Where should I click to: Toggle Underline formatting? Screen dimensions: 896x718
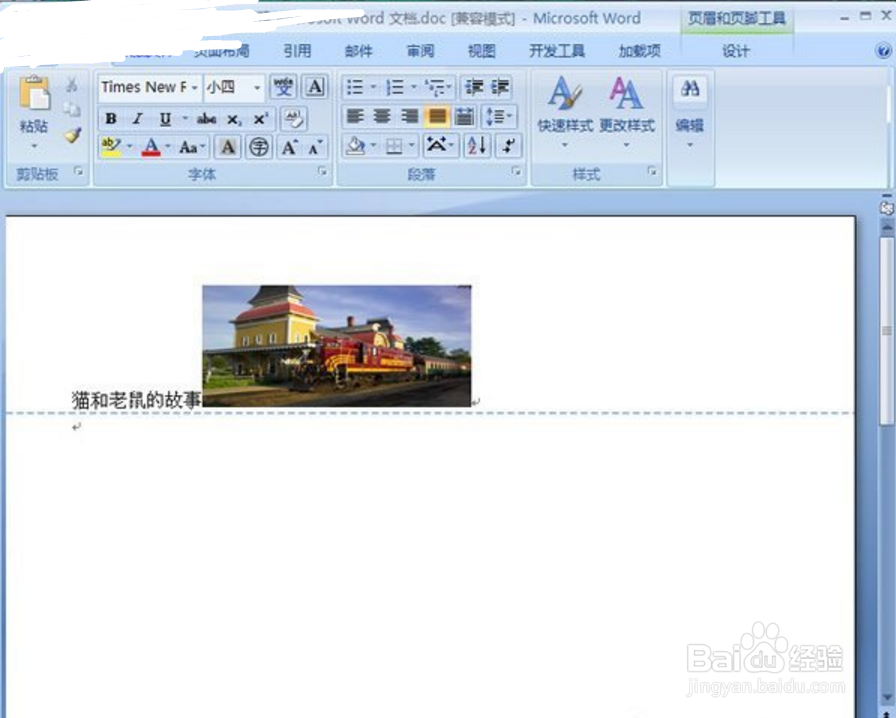coord(165,119)
